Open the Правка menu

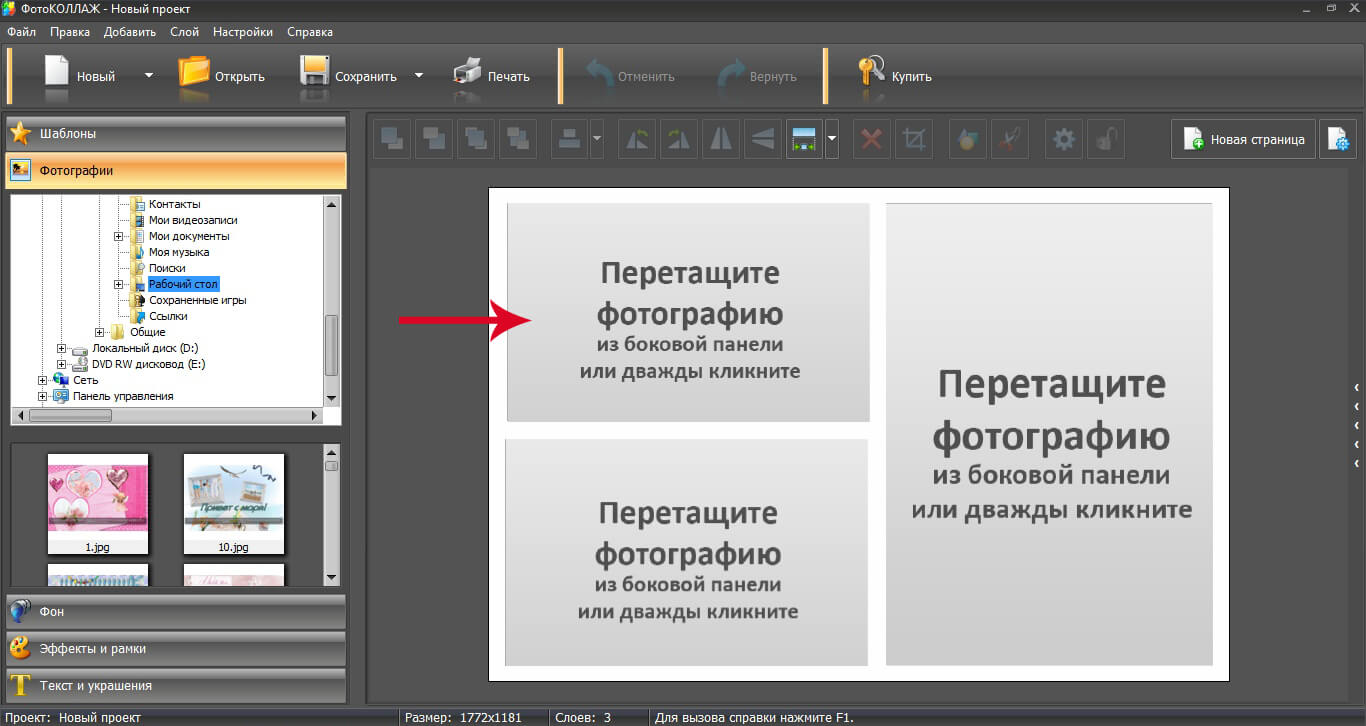[70, 32]
